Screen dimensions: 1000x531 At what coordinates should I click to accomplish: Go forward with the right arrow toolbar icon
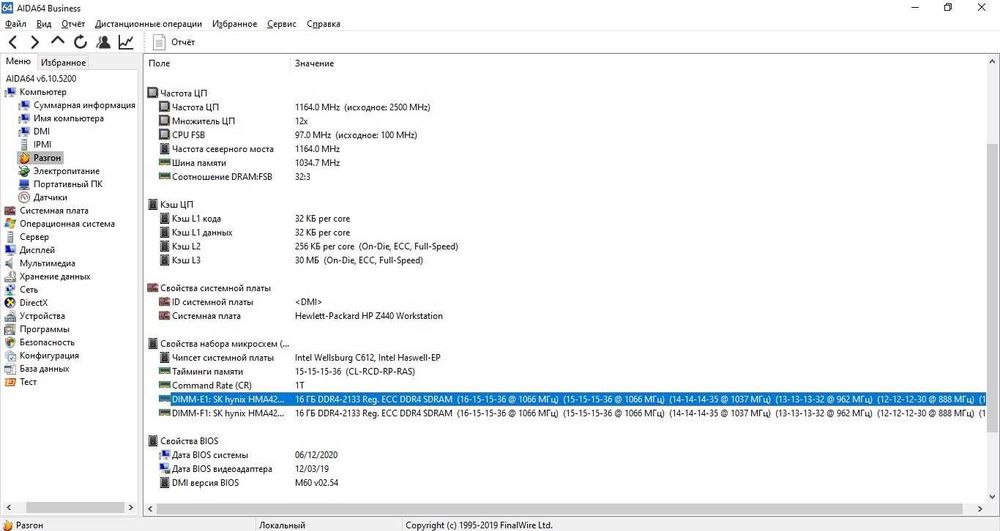pyautogui.click(x=35, y=42)
